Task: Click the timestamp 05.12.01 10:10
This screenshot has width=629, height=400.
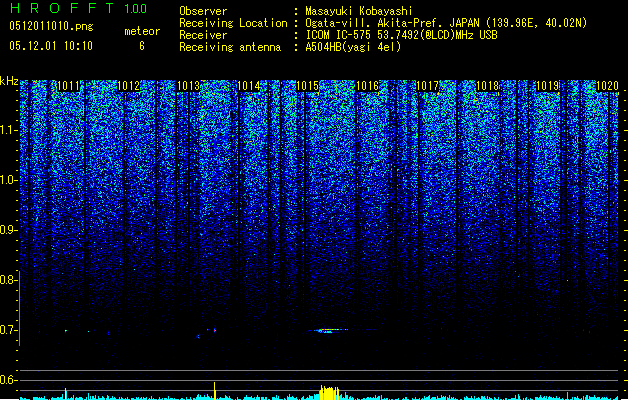Action: pos(51,46)
